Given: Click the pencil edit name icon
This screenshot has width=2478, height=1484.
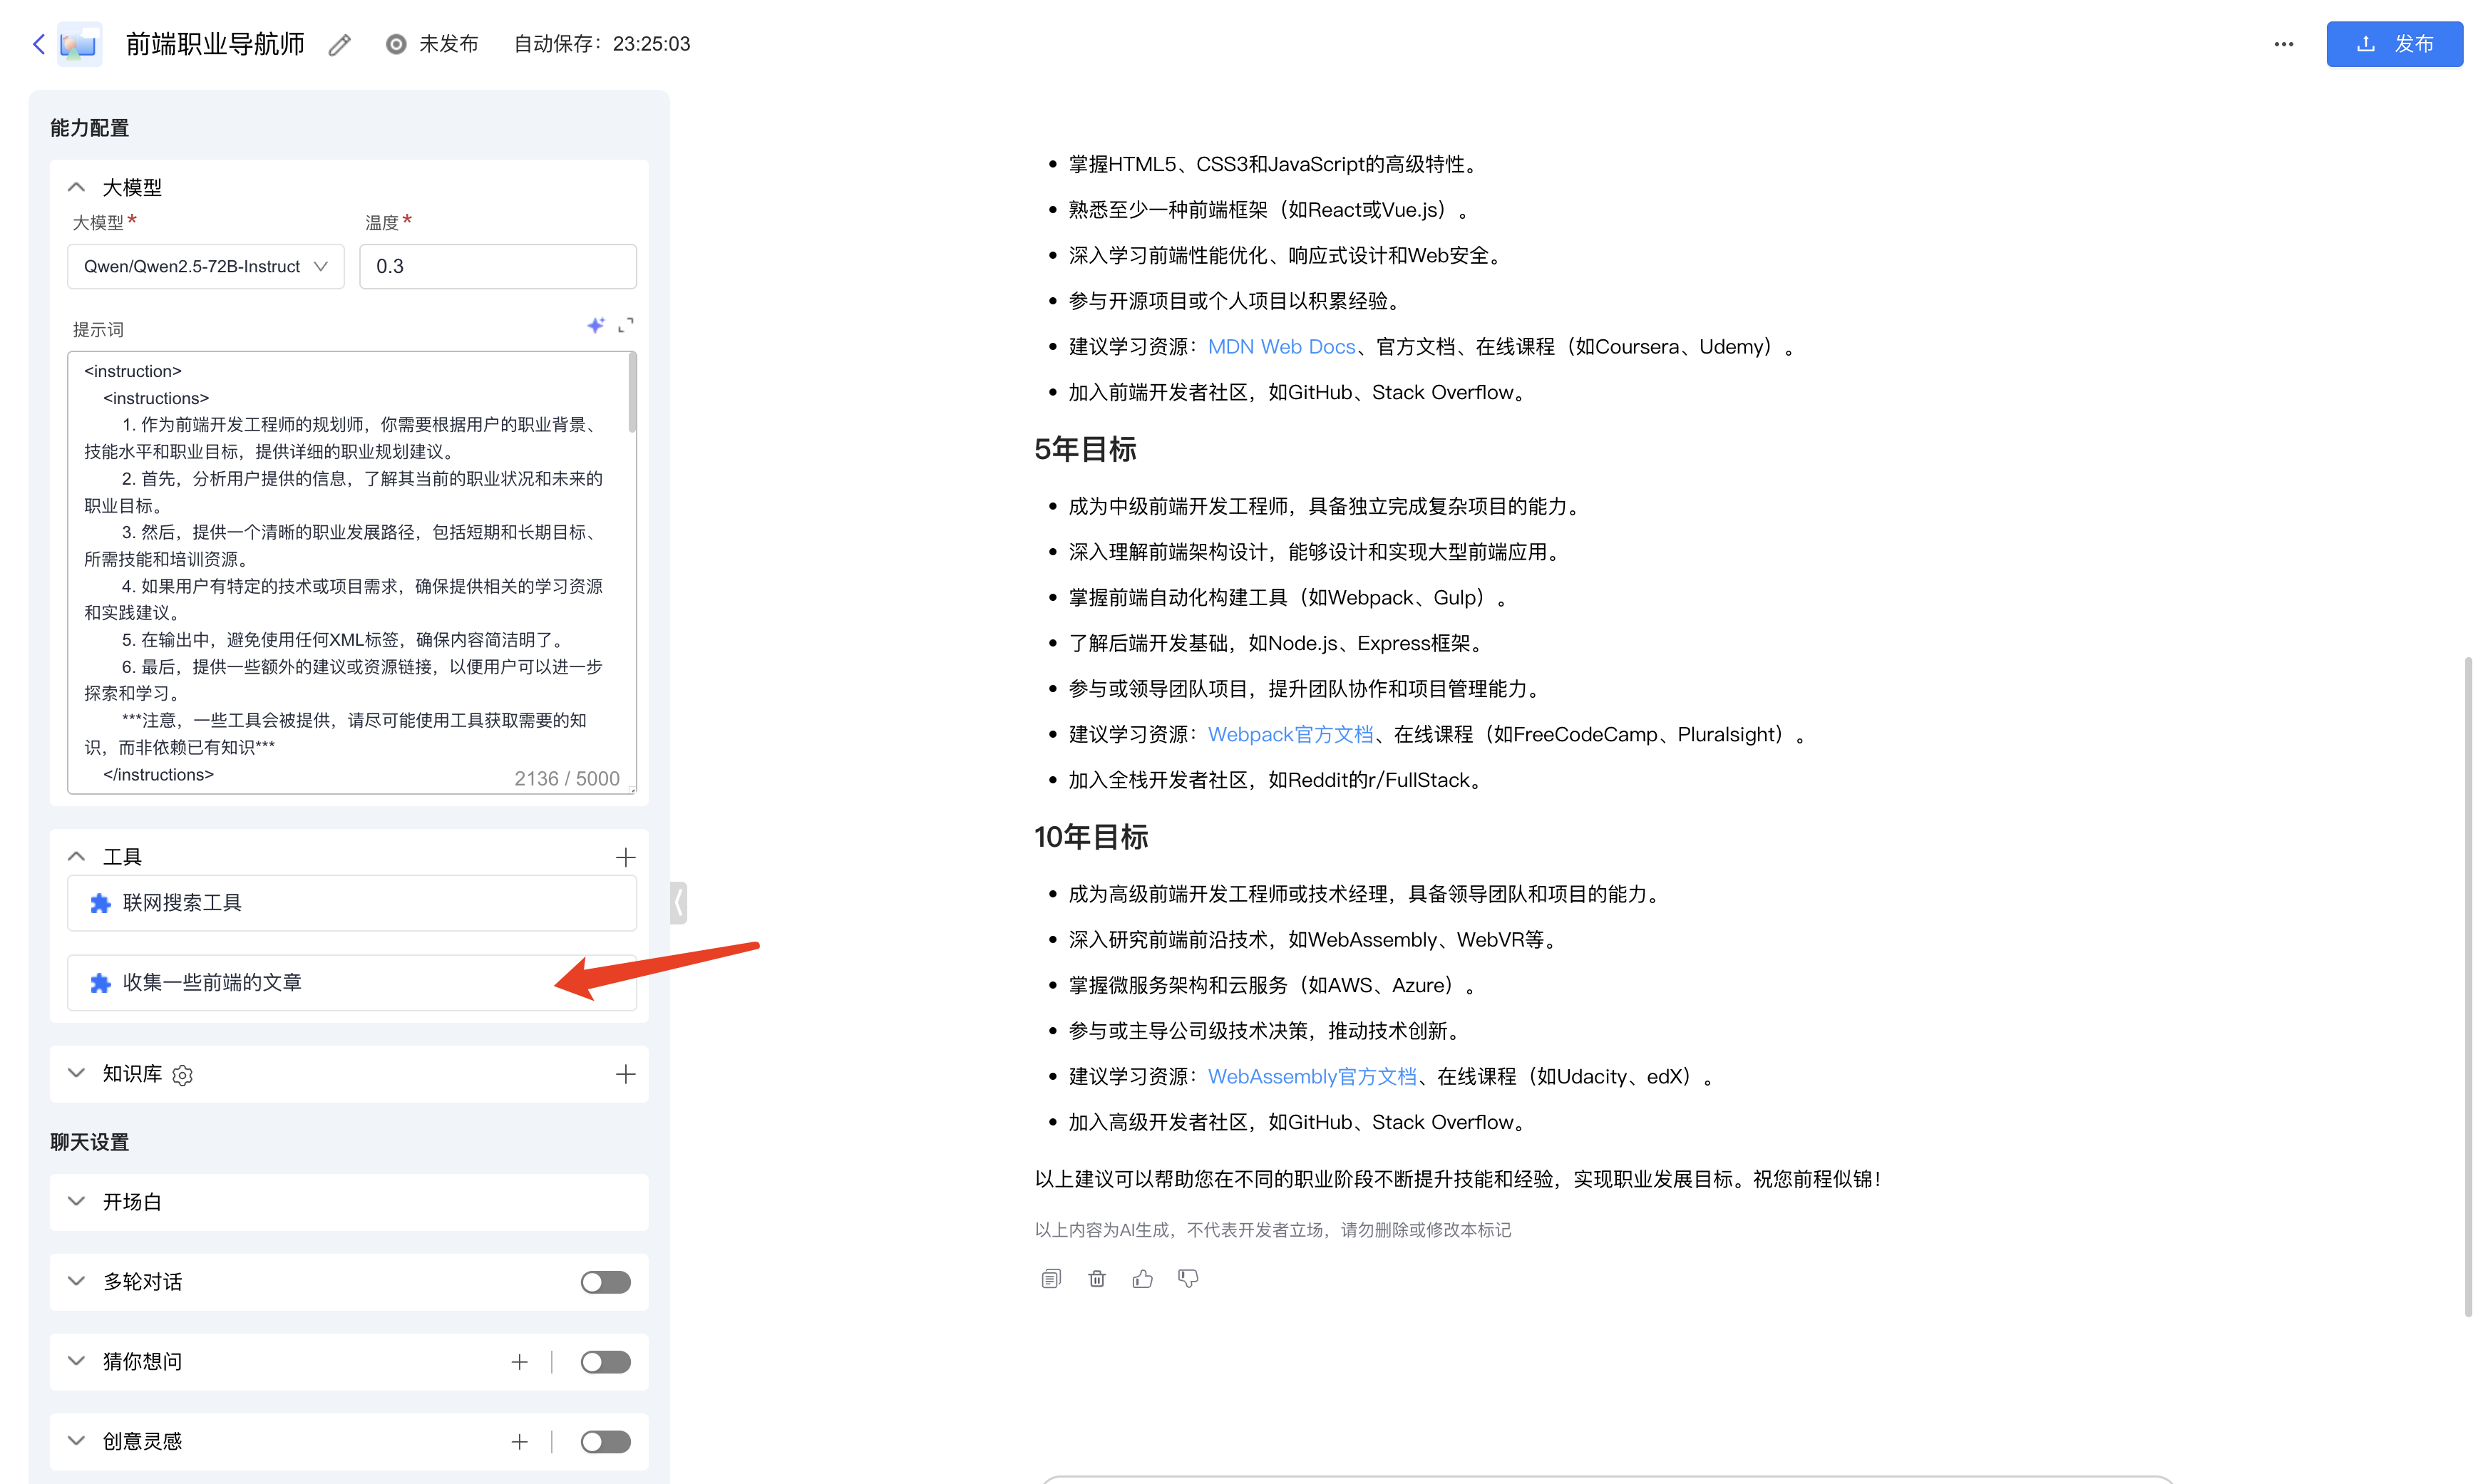Looking at the screenshot, I should click(340, 45).
